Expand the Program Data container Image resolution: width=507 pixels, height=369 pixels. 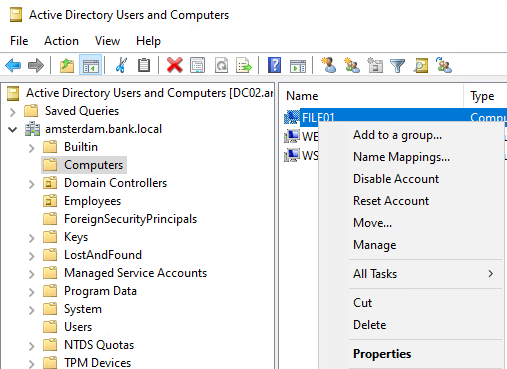(31, 292)
